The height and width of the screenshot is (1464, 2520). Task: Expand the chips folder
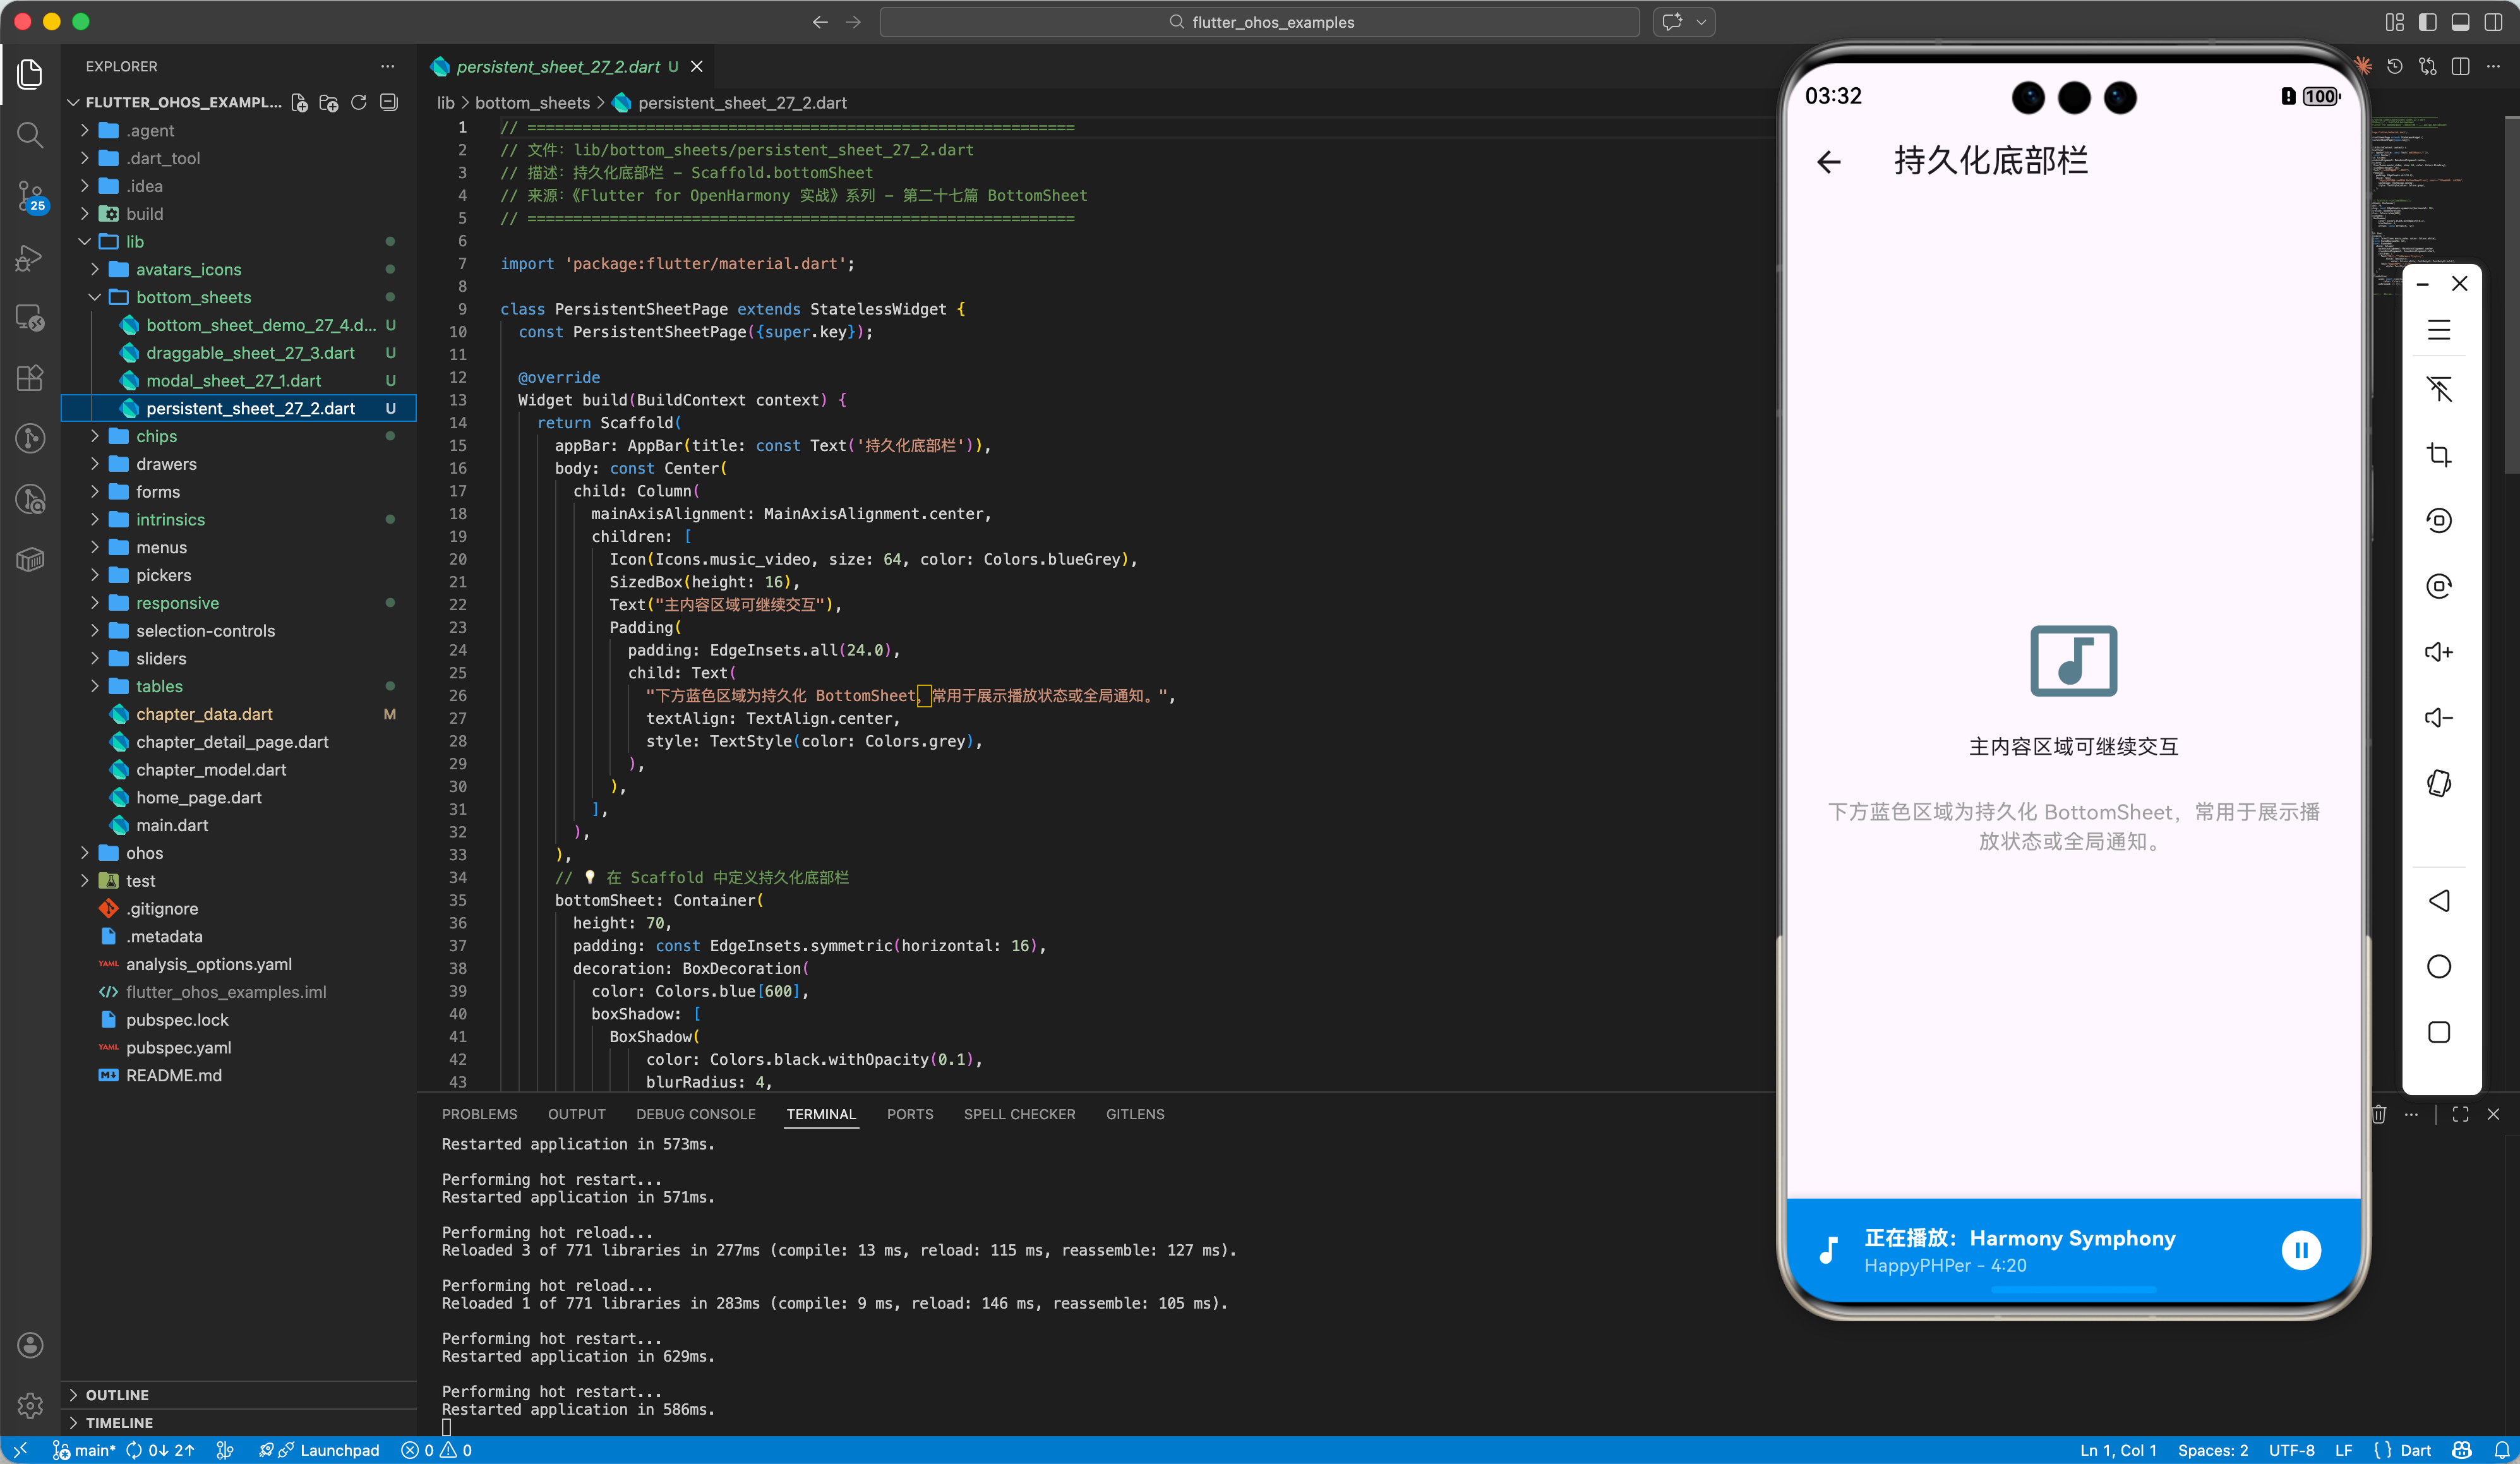coord(156,436)
